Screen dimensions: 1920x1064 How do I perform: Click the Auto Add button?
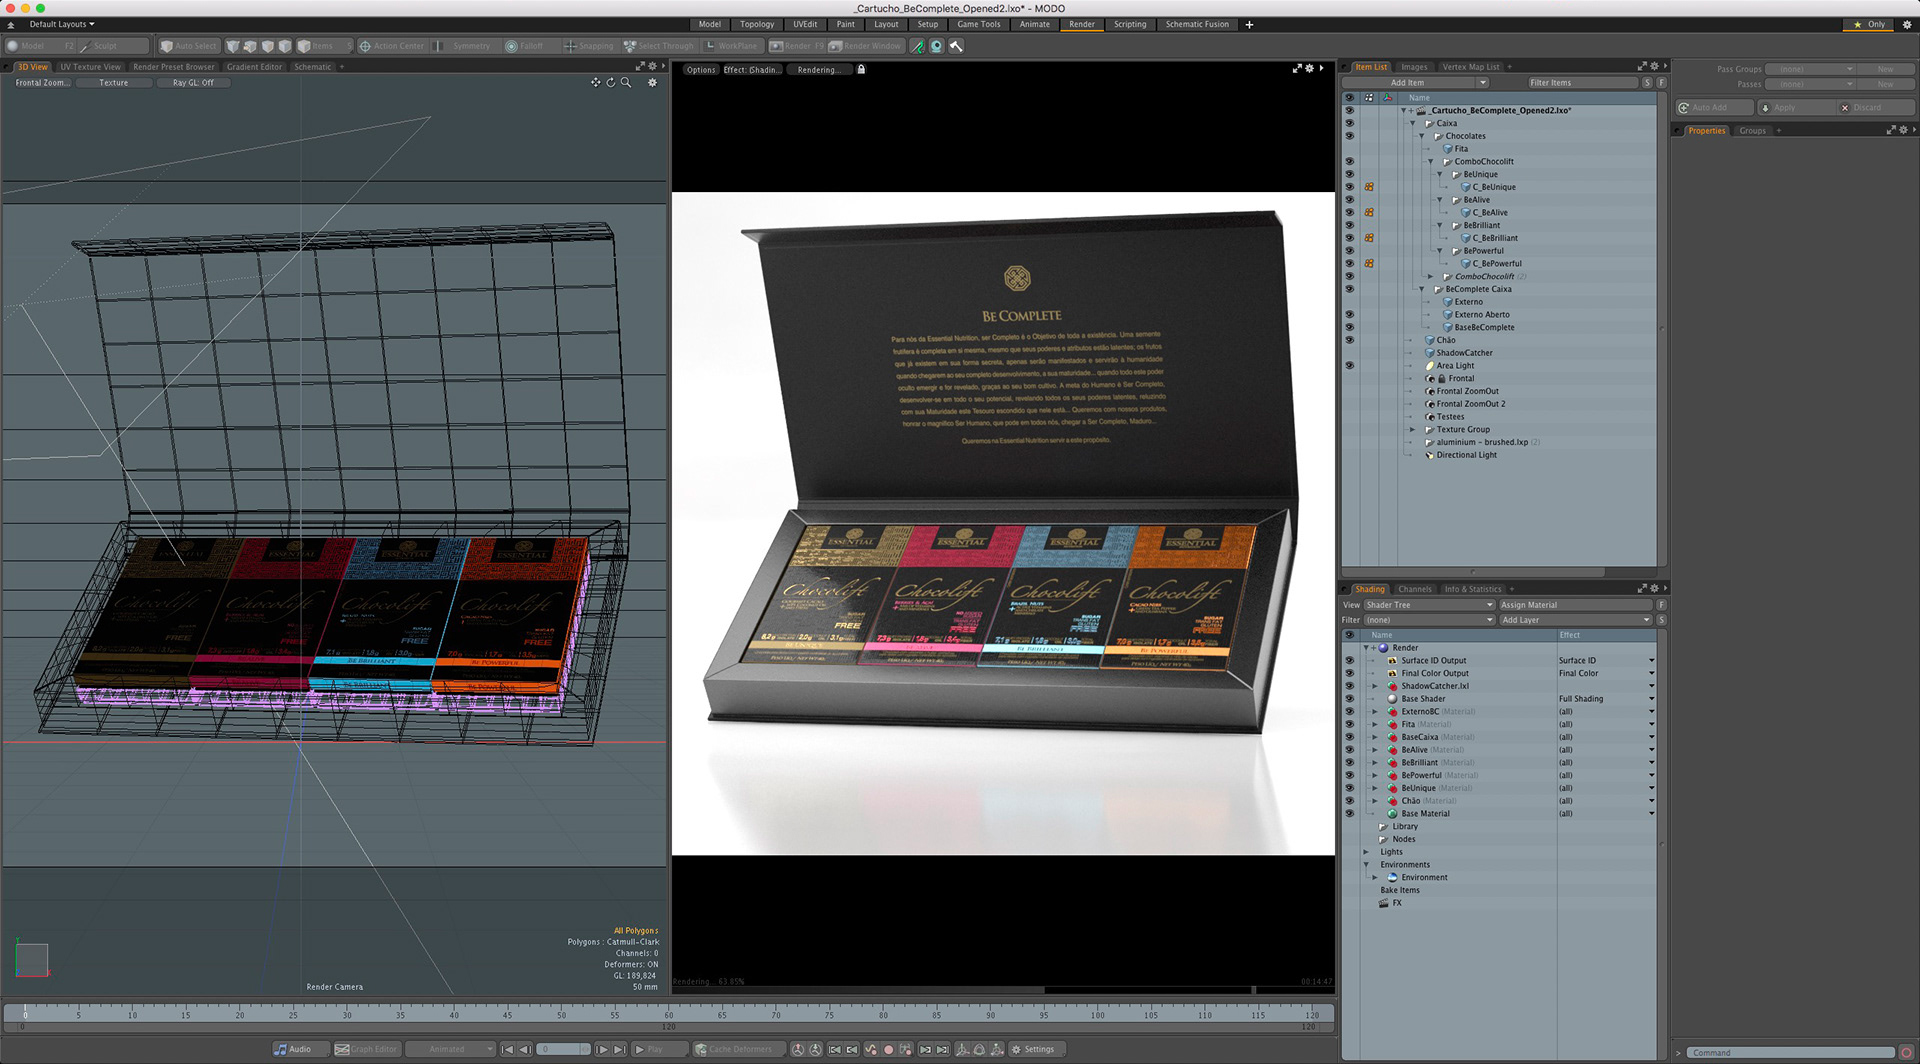[1714, 108]
